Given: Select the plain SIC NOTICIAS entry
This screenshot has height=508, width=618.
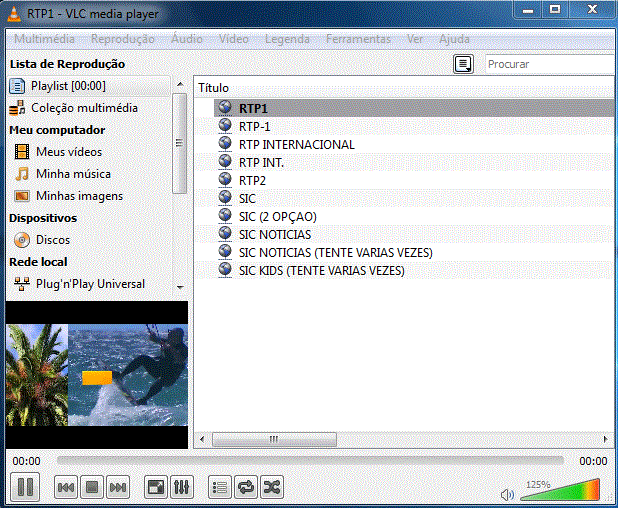Looking at the screenshot, I should pyautogui.click(x=404, y=234).
